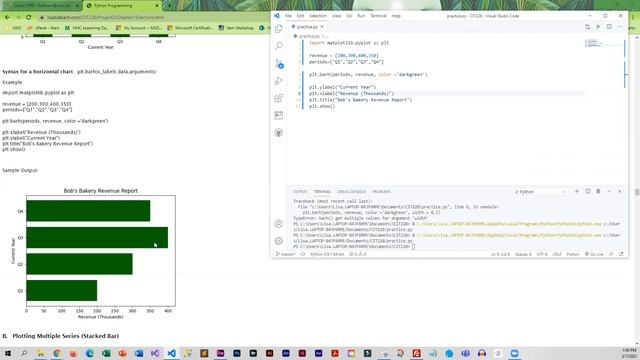Open the My Account bookmark
640x360 pixels.
click(138, 28)
